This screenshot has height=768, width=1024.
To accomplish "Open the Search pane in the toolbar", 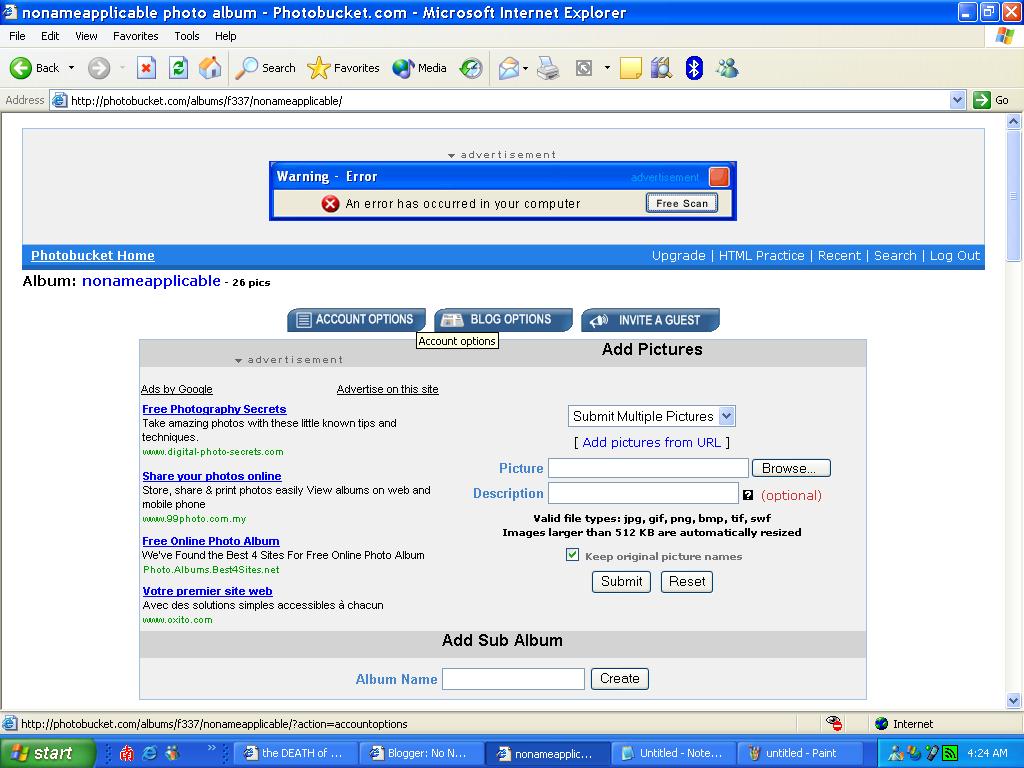I will 265,68.
